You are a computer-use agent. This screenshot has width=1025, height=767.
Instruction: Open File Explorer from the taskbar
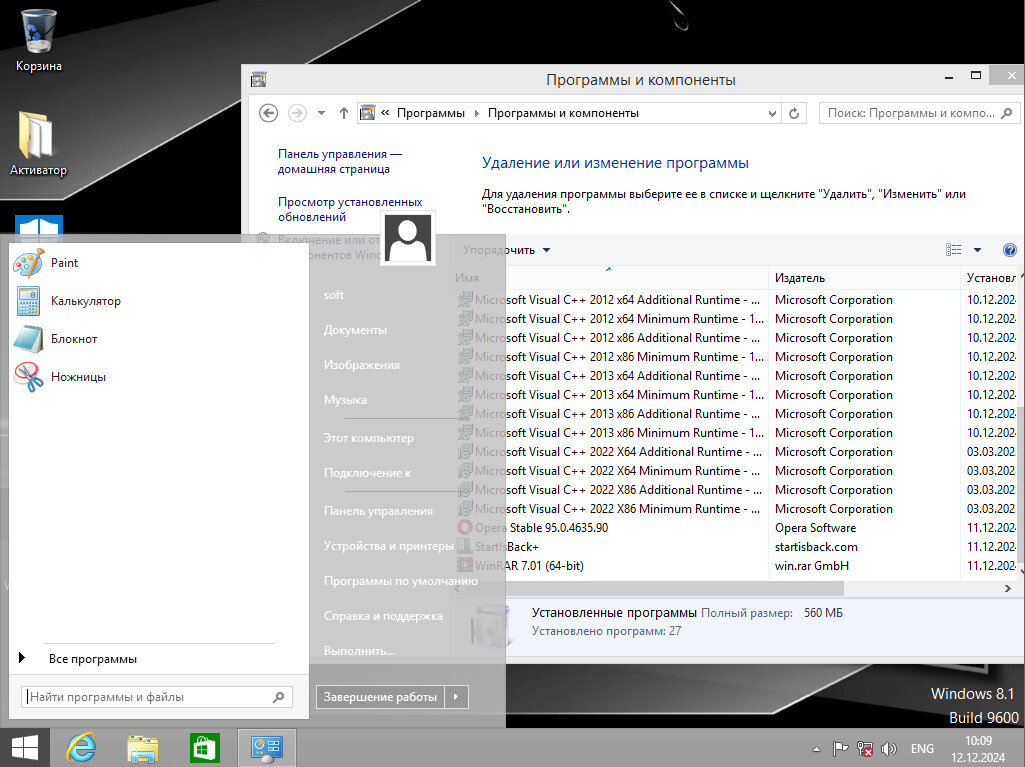[x=143, y=748]
